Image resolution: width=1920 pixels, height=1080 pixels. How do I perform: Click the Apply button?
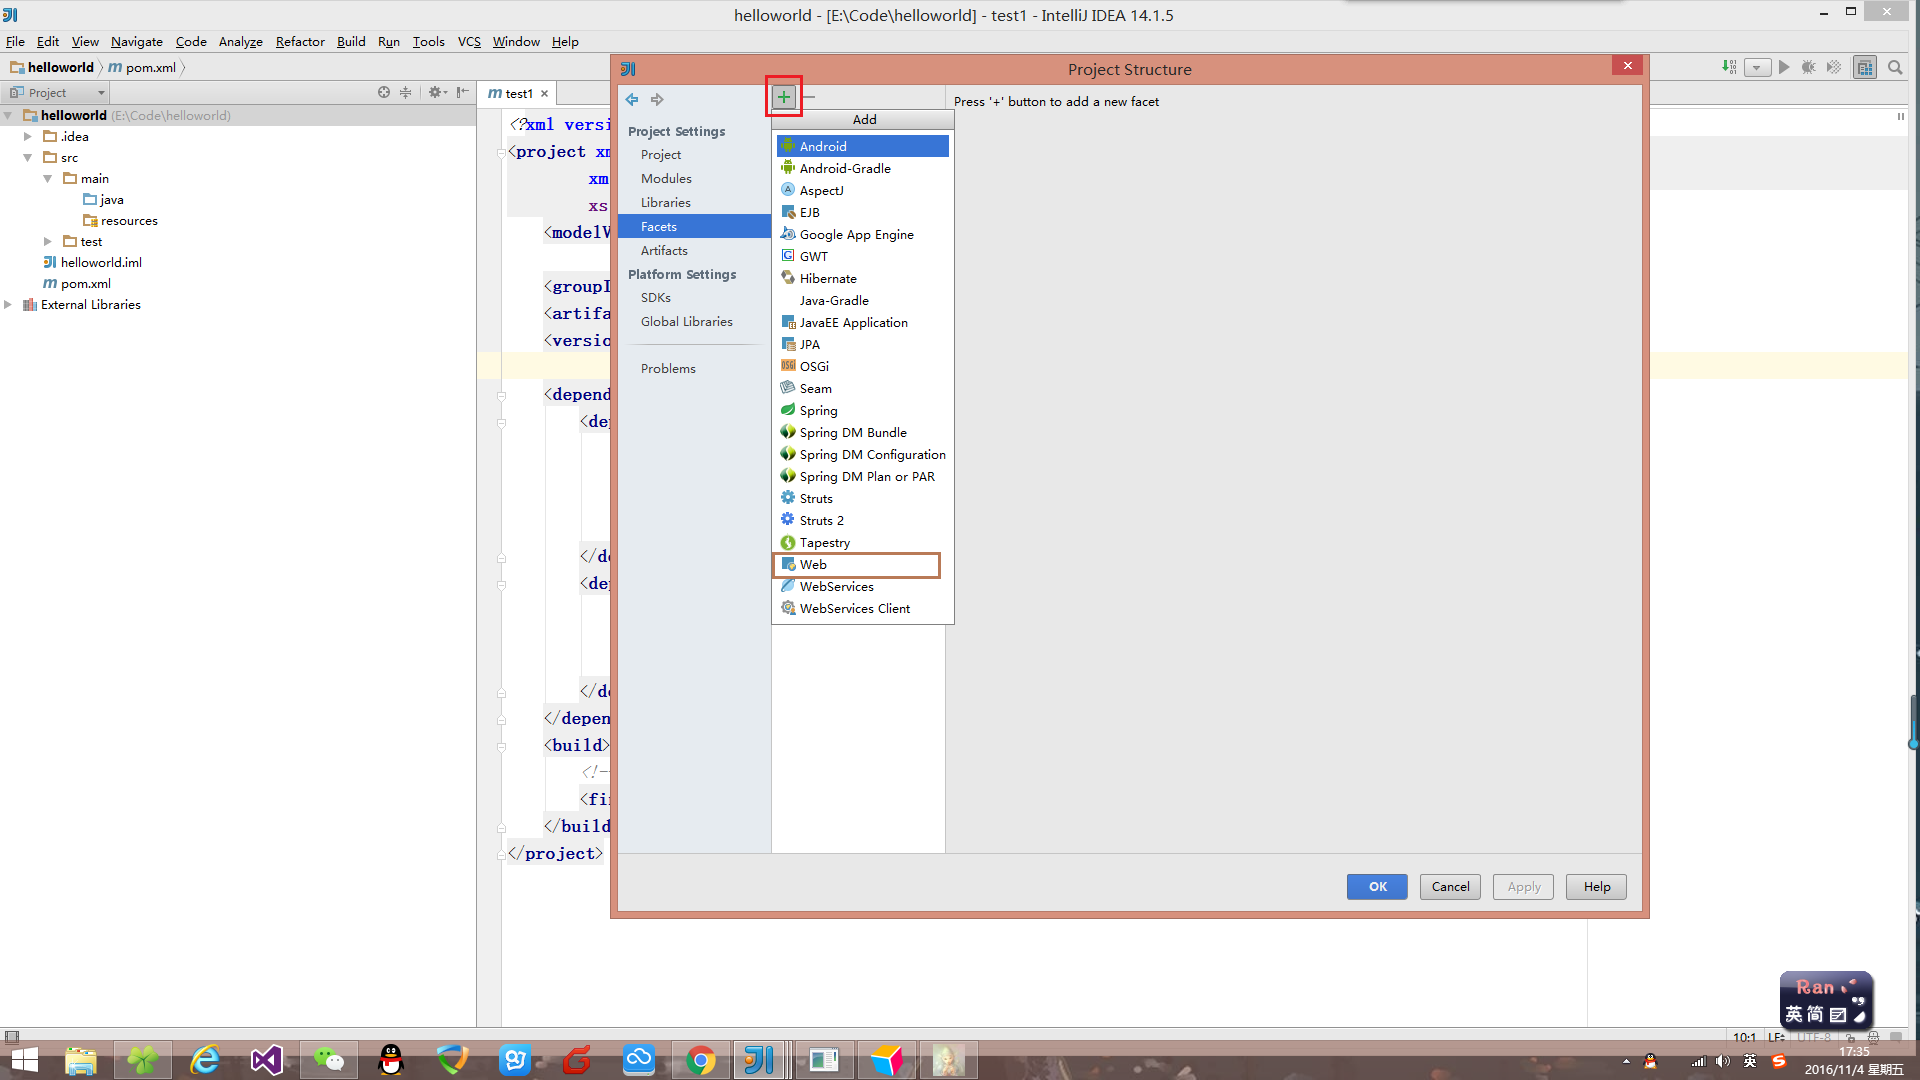pyautogui.click(x=1524, y=887)
